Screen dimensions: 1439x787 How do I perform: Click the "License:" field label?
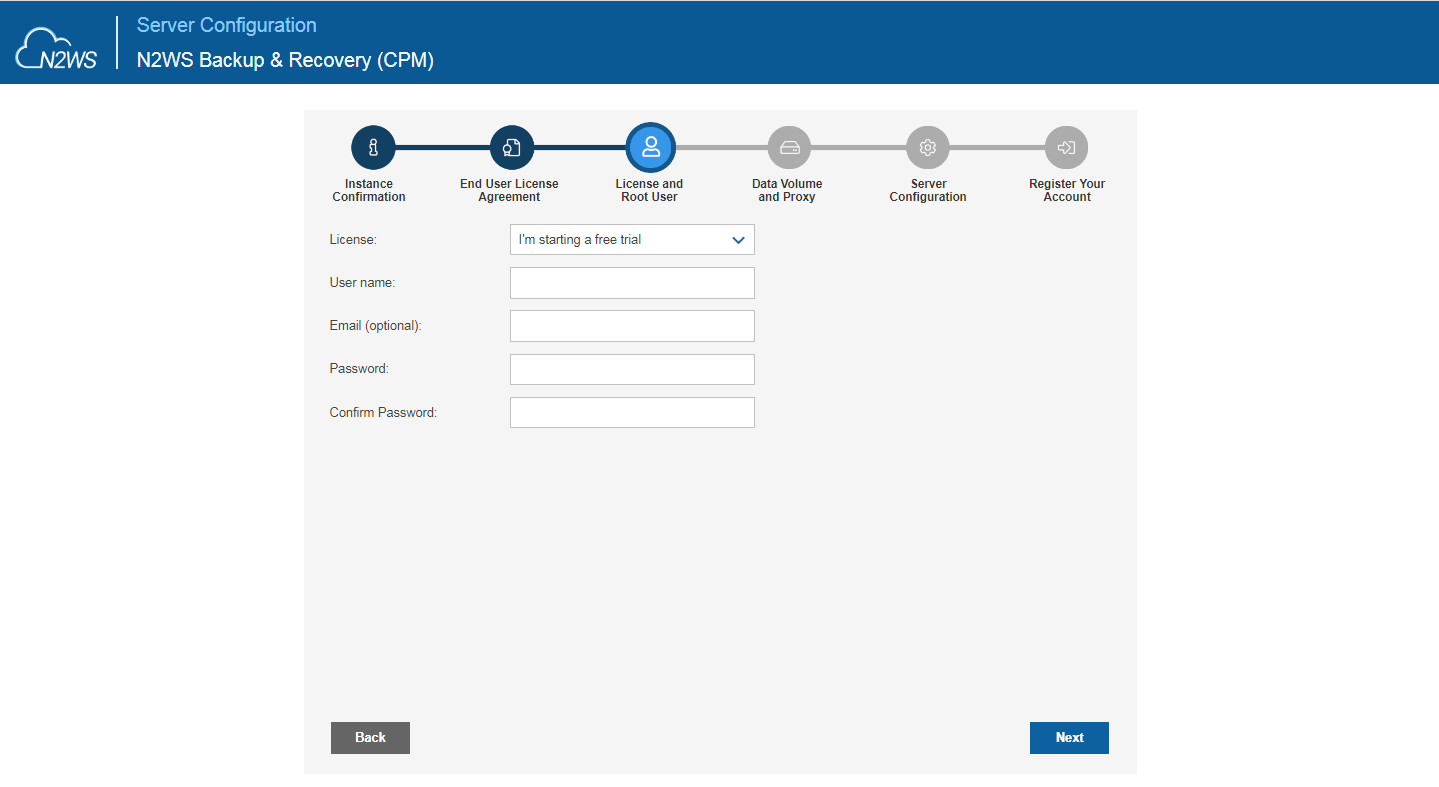[x=353, y=240]
